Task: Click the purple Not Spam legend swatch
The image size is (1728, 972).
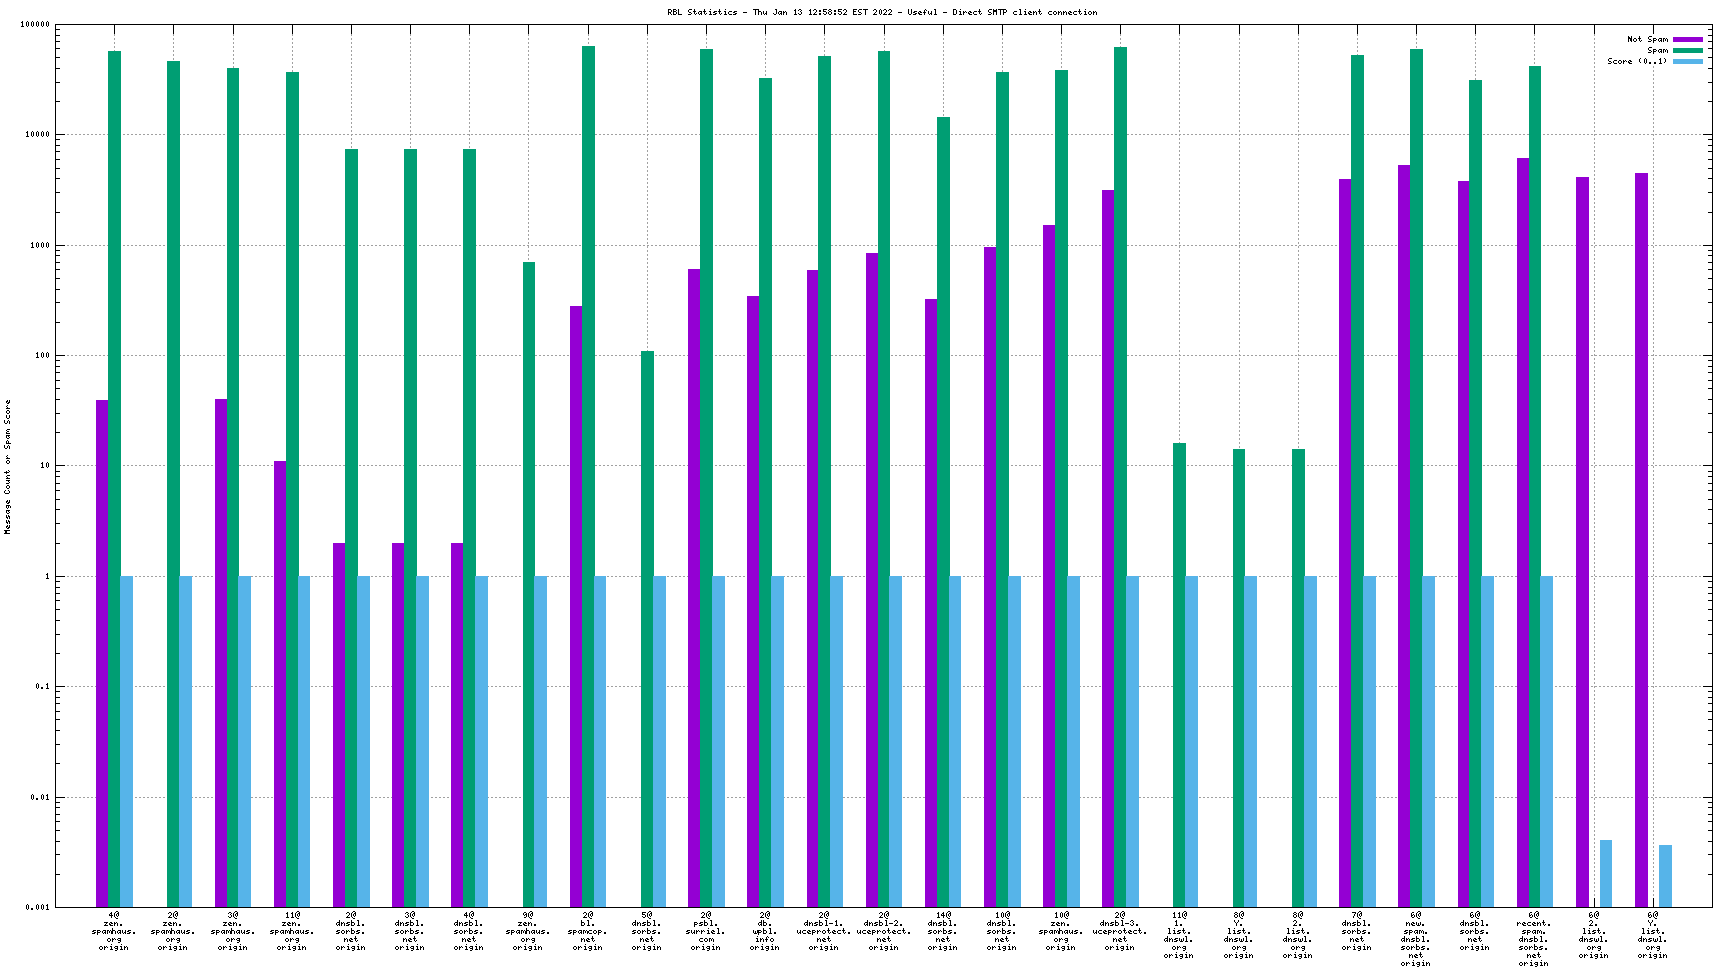Action: click(1688, 39)
